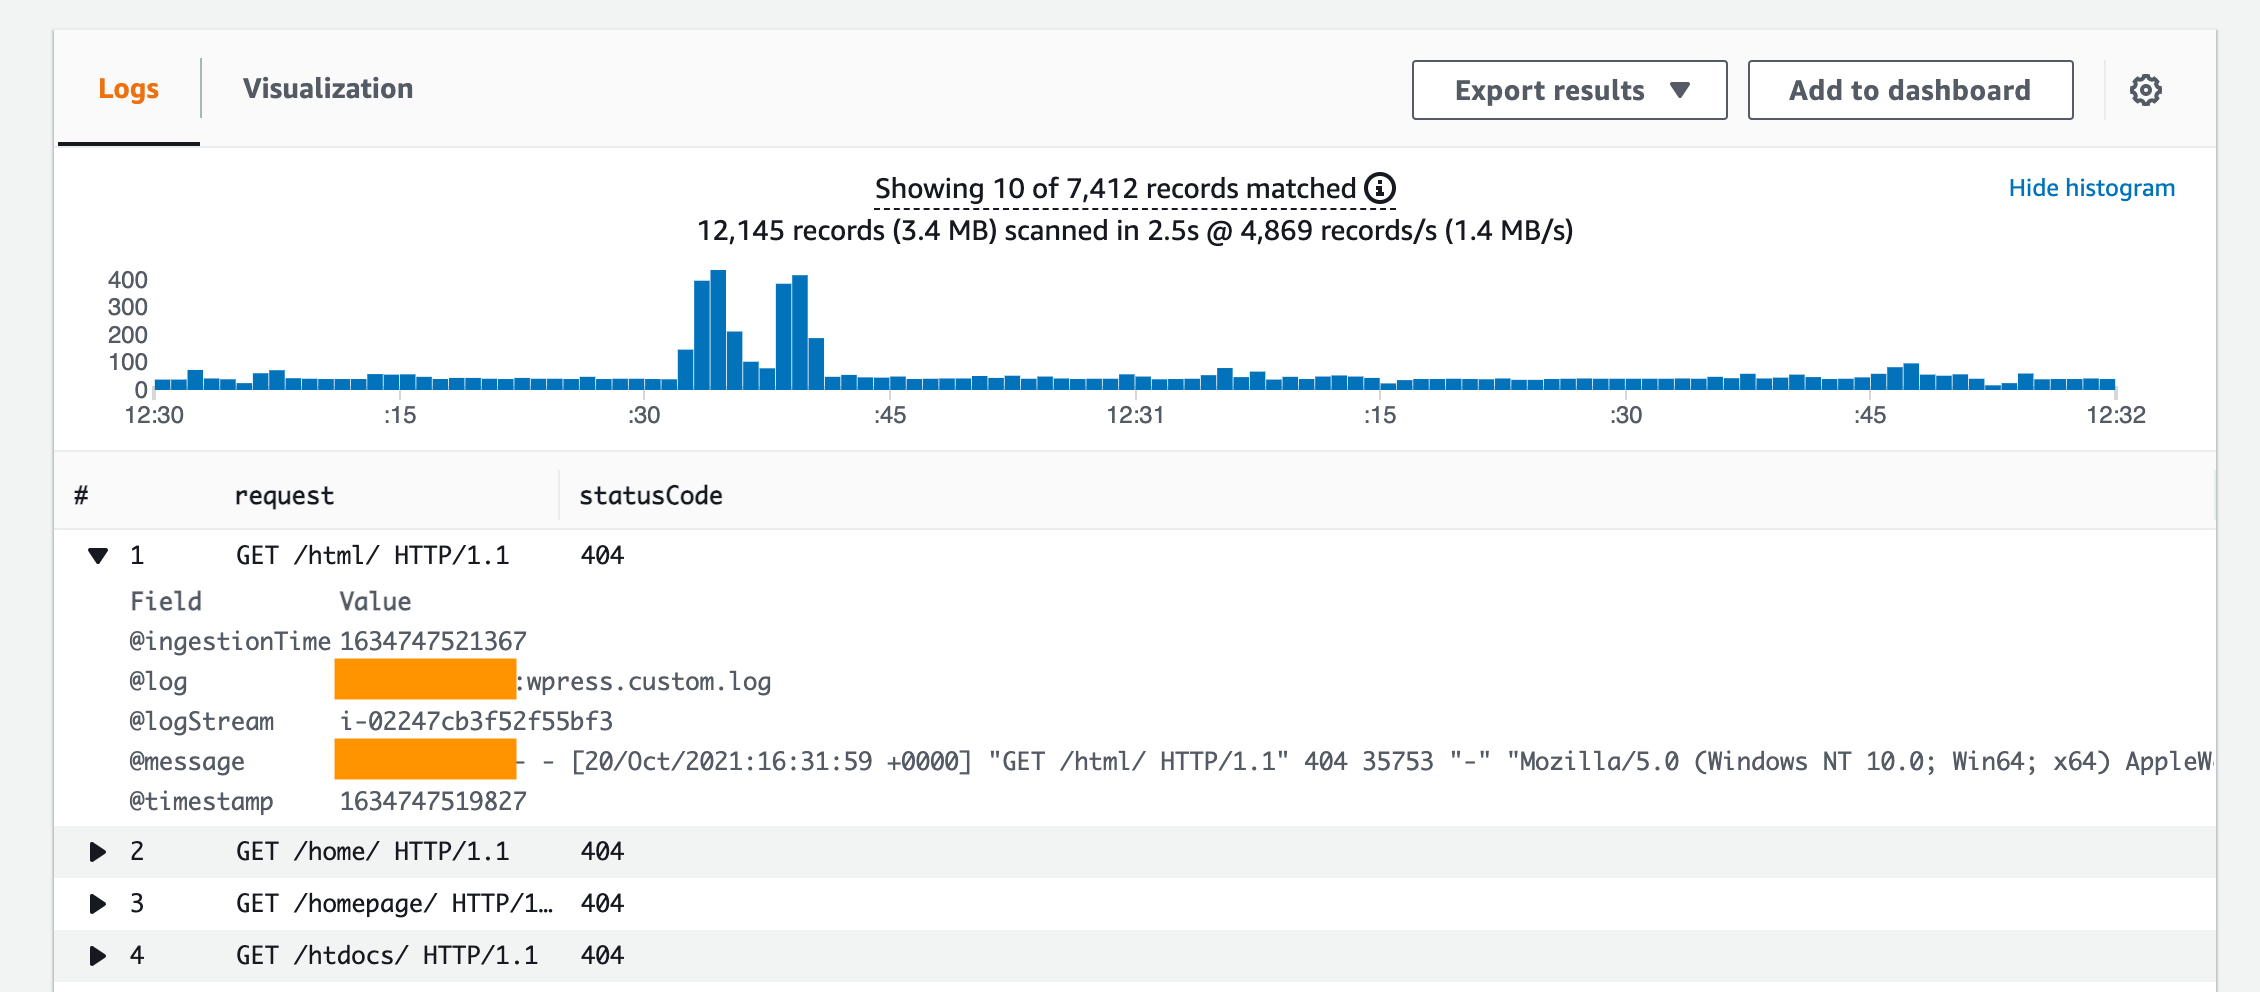The image size is (2260, 992).
Task: Click the @timestamp value 1634747519827
Action: click(x=434, y=801)
